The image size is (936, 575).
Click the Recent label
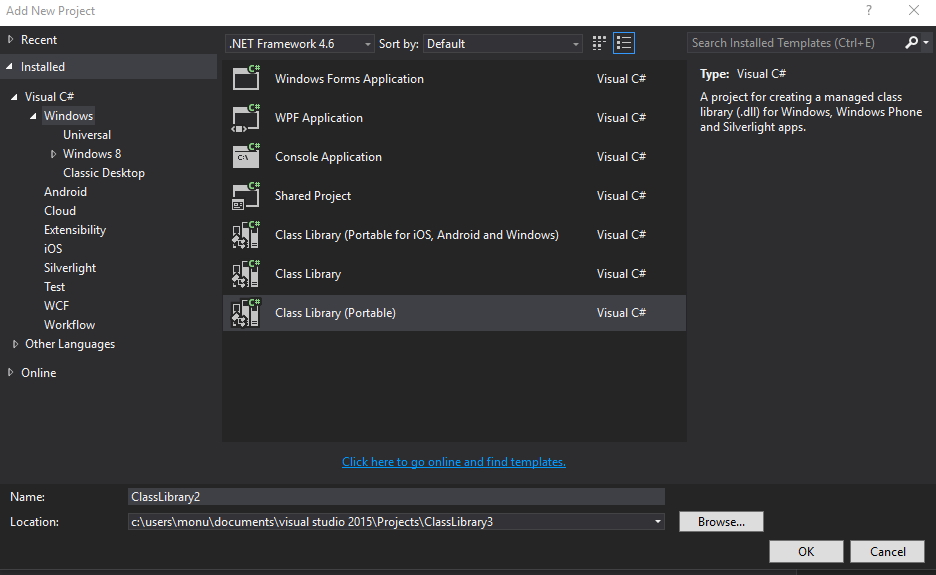pos(39,39)
